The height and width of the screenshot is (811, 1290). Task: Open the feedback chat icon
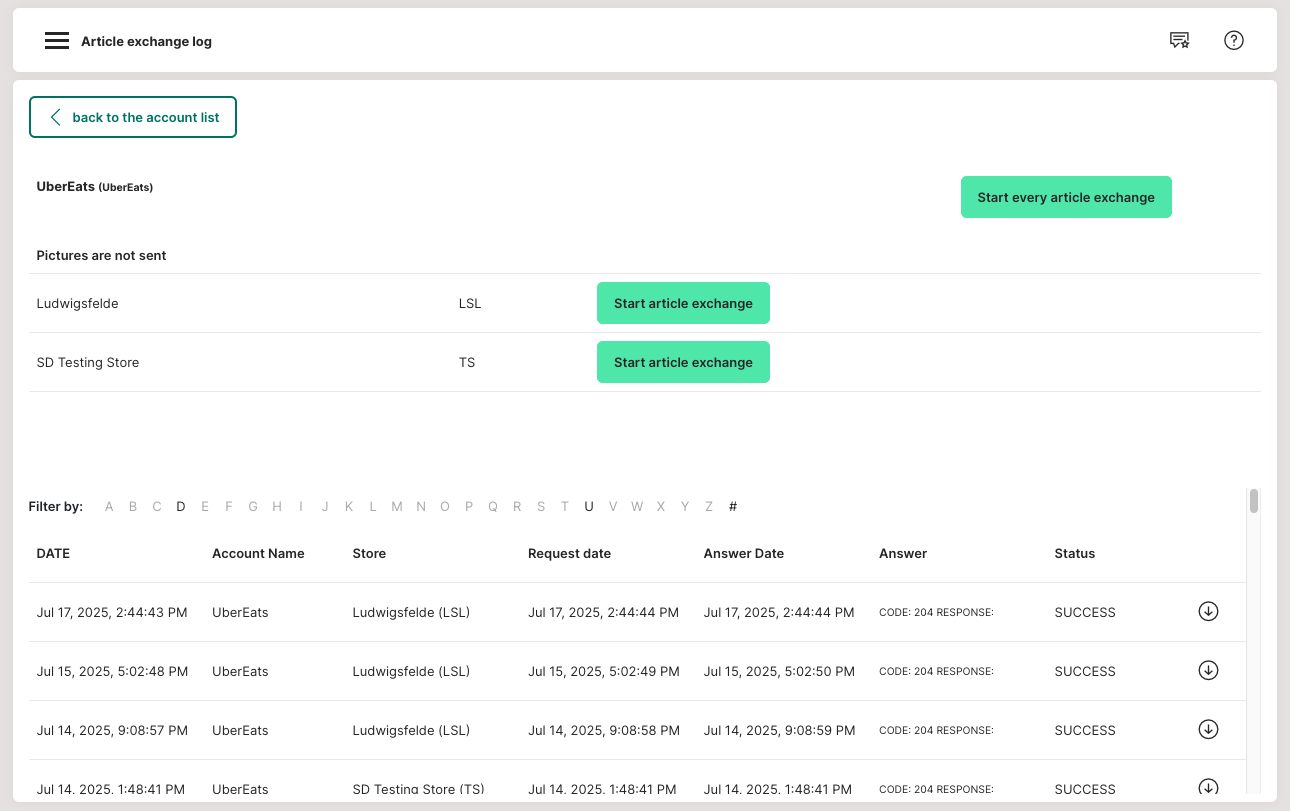(1180, 41)
